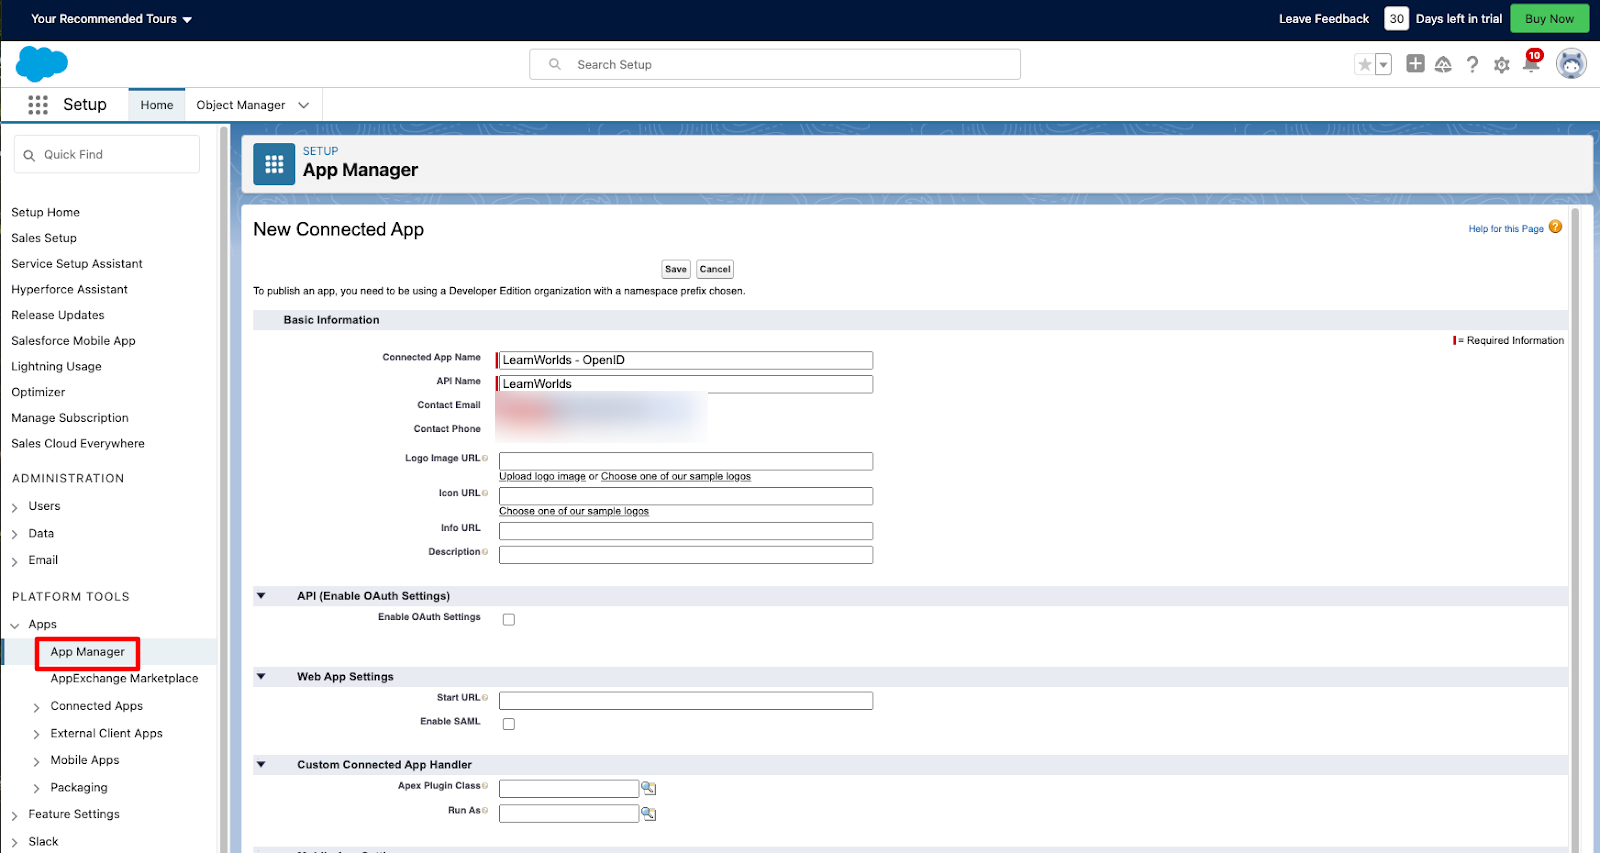
Task: Click the Logo Image URL info icon
Action: tap(485, 458)
